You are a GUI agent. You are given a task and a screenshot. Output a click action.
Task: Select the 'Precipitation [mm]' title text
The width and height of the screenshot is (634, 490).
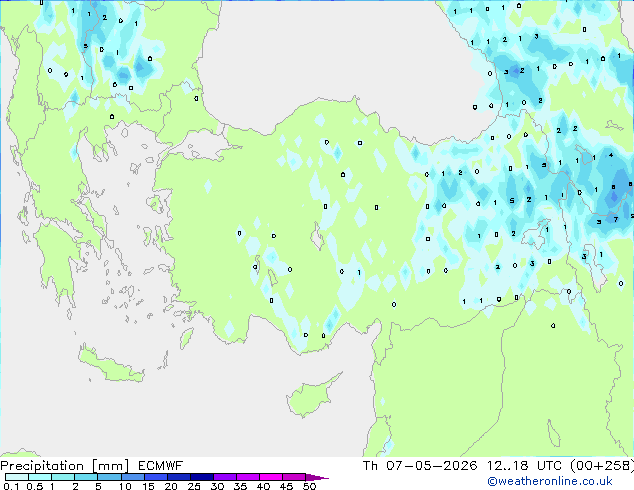[x=65, y=466]
